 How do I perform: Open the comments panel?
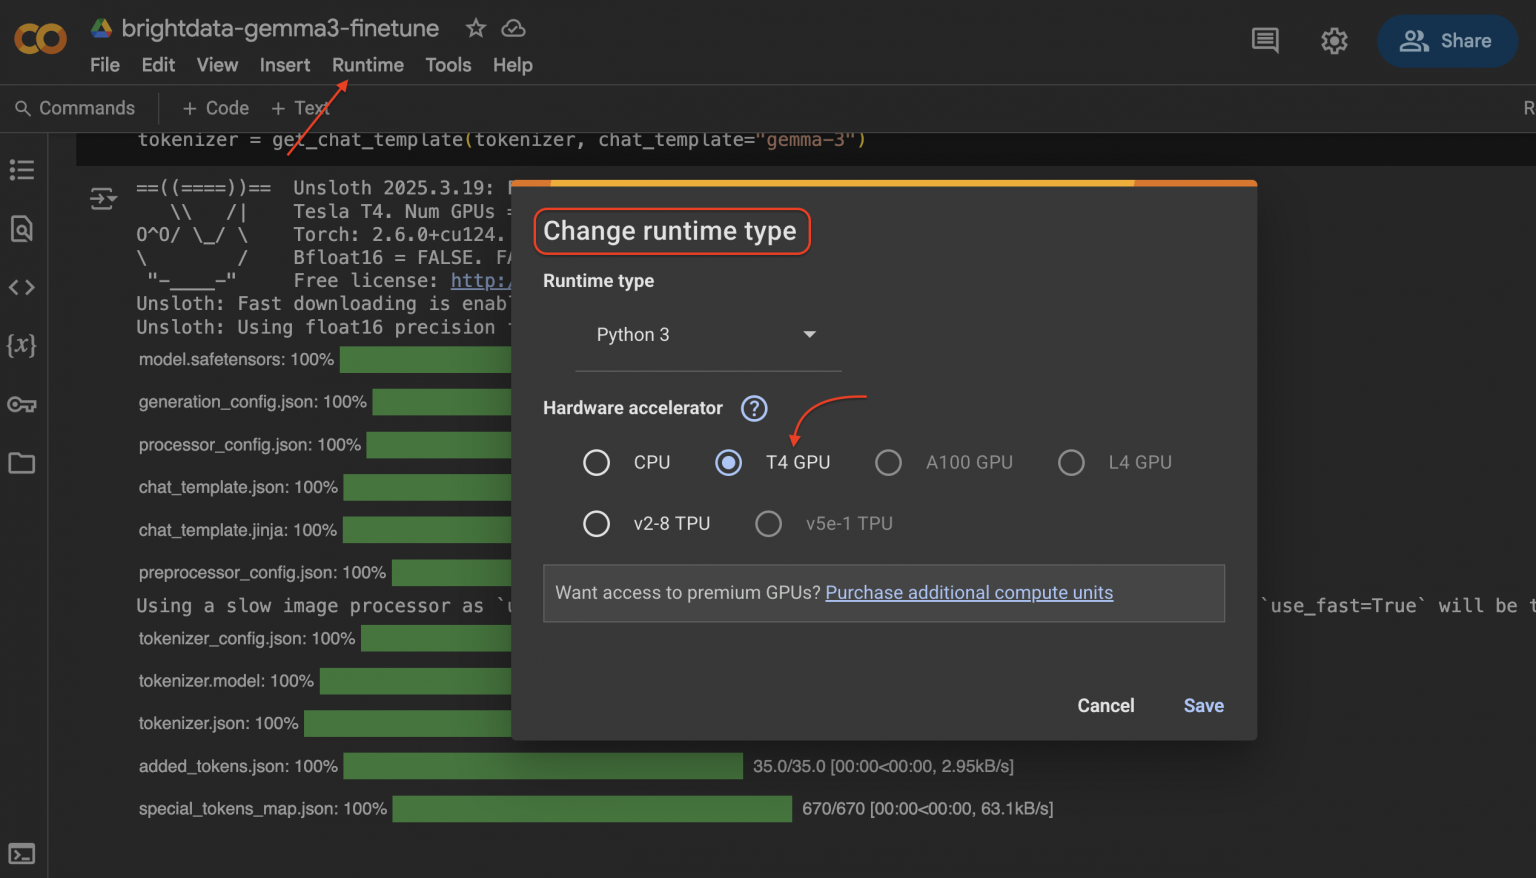coord(1264,40)
